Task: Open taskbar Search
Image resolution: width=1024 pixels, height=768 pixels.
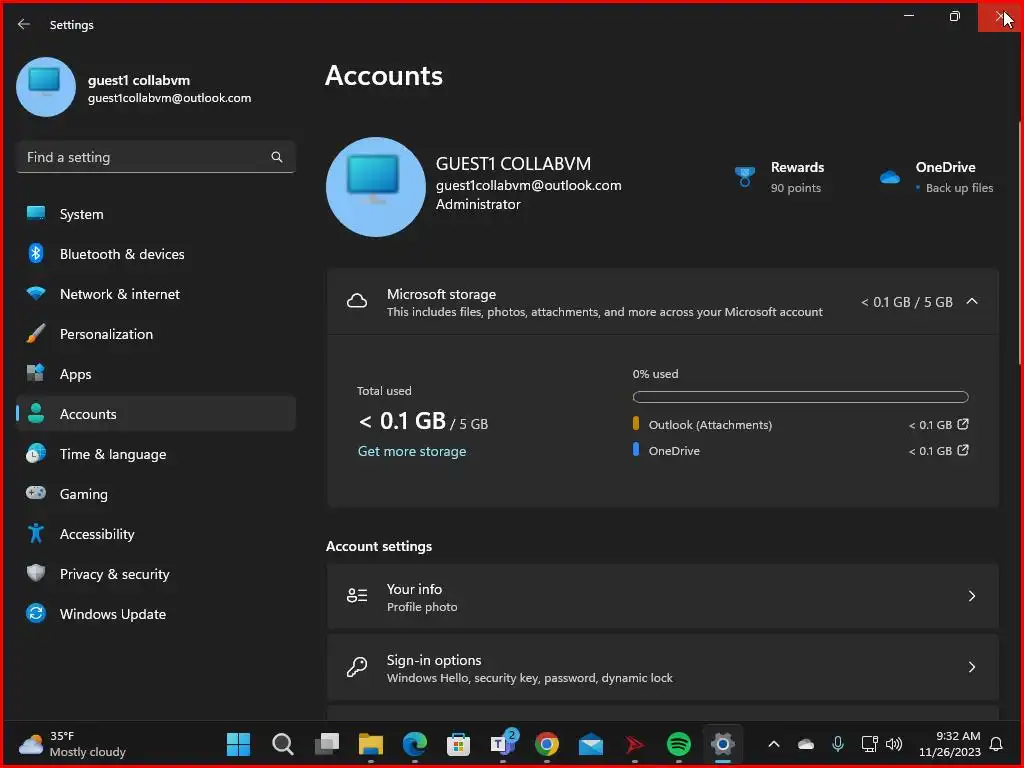Action: pyautogui.click(x=282, y=744)
